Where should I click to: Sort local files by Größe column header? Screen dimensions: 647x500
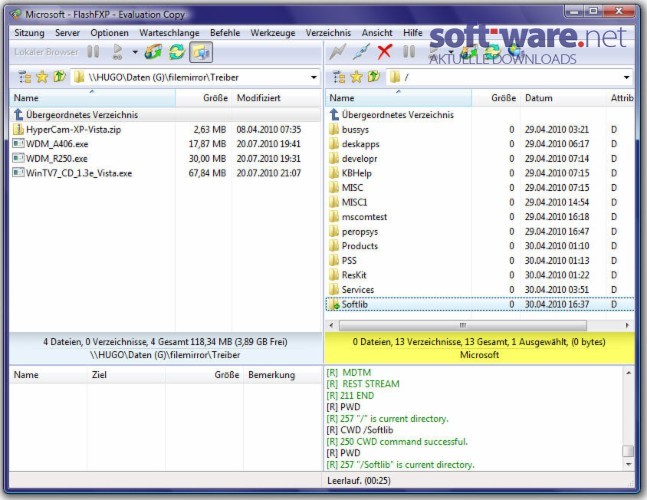point(203,98)
